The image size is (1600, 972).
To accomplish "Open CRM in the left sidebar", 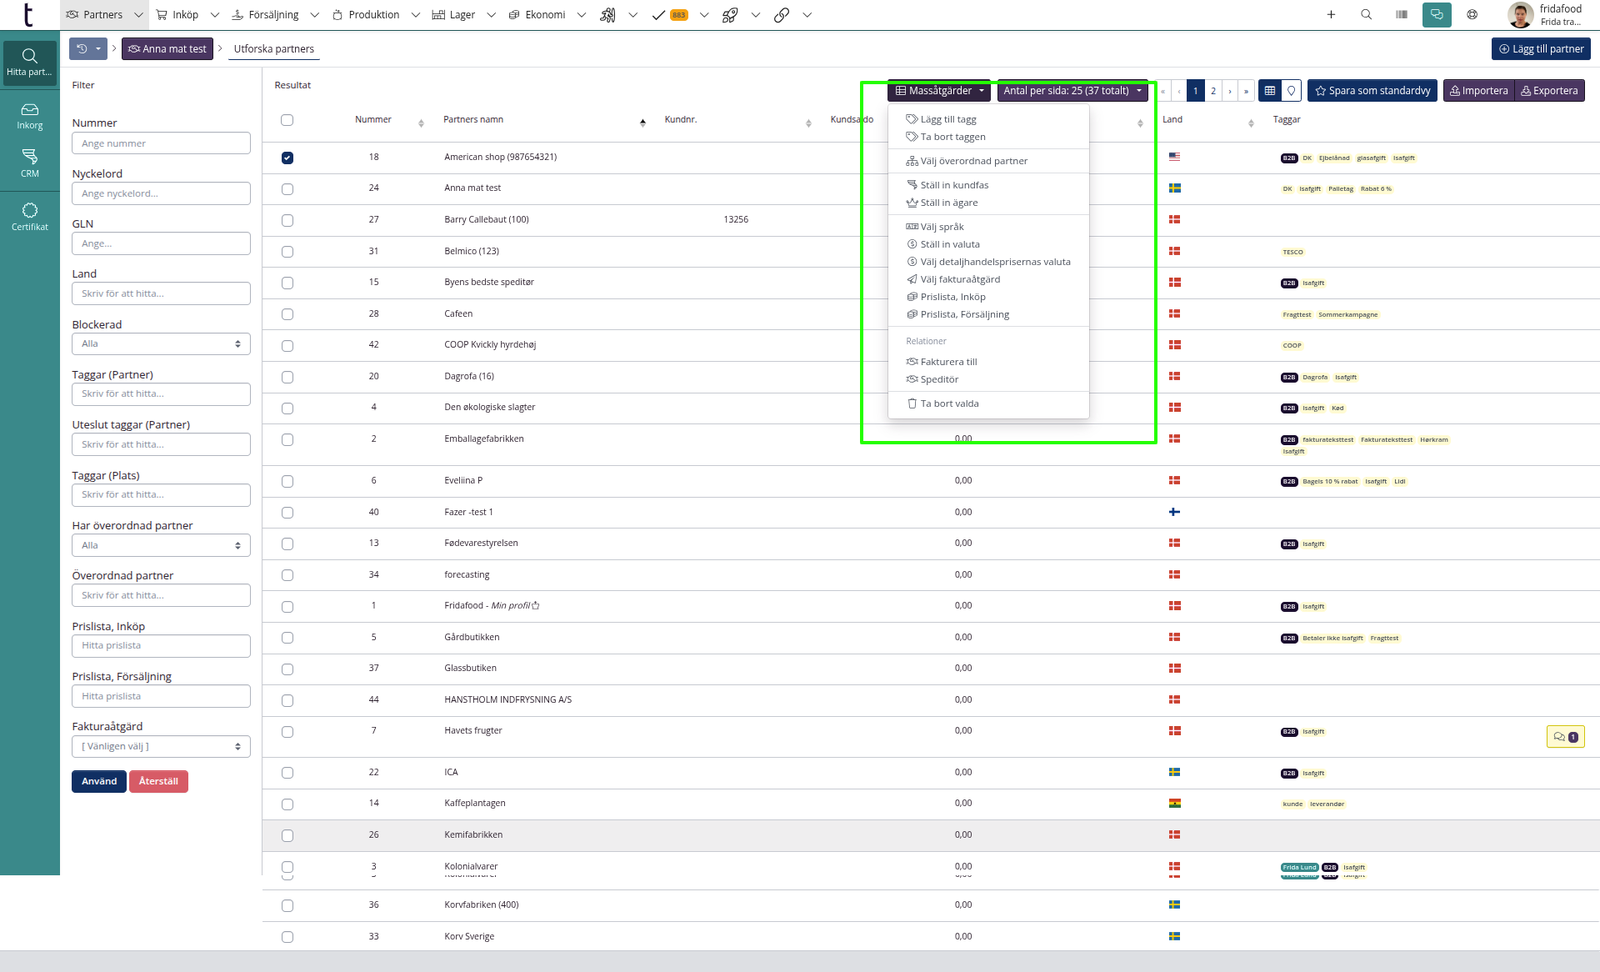I will click(x=30, y=164).
